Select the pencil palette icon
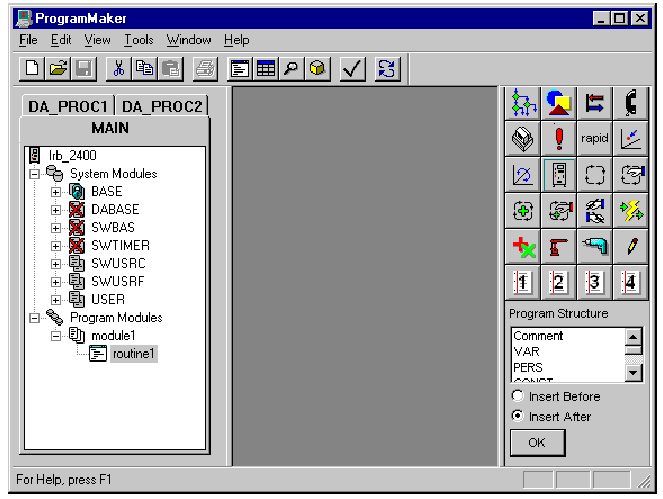Image resolution: width=663 pixels, height=499 pixels. (630, 247)
